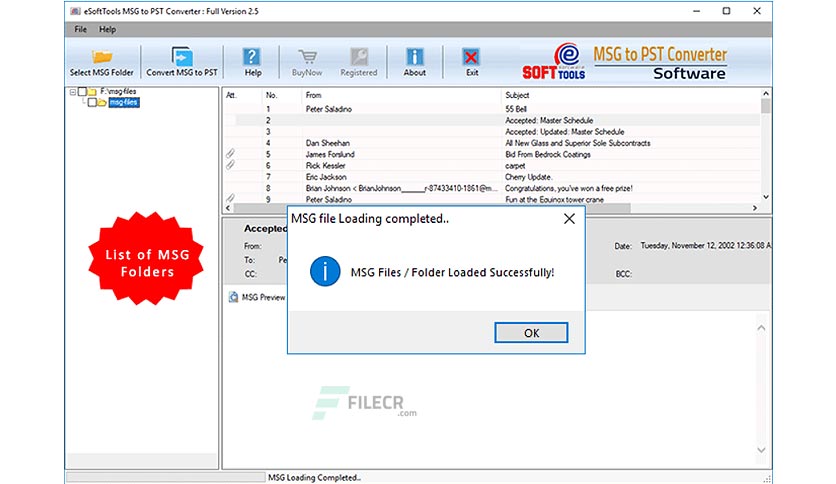The height and width of the screenshot is (484, 836).
Task: Close the MSG file Loading completed dialog
Action: (569, 219)
